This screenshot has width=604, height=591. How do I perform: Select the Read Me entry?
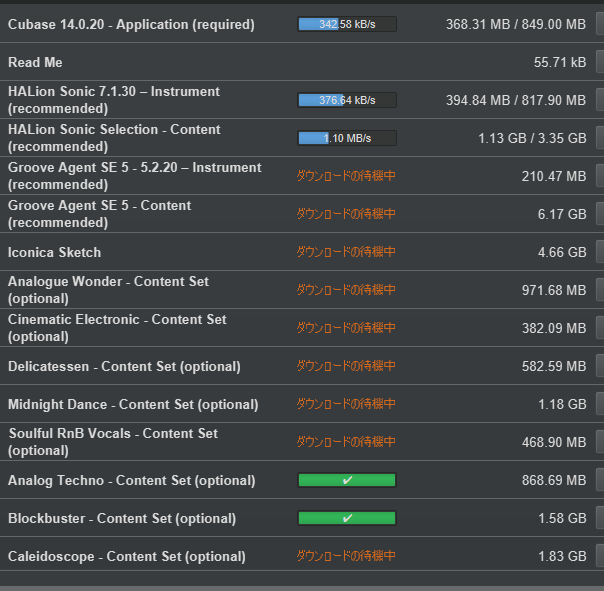[37, 62]
